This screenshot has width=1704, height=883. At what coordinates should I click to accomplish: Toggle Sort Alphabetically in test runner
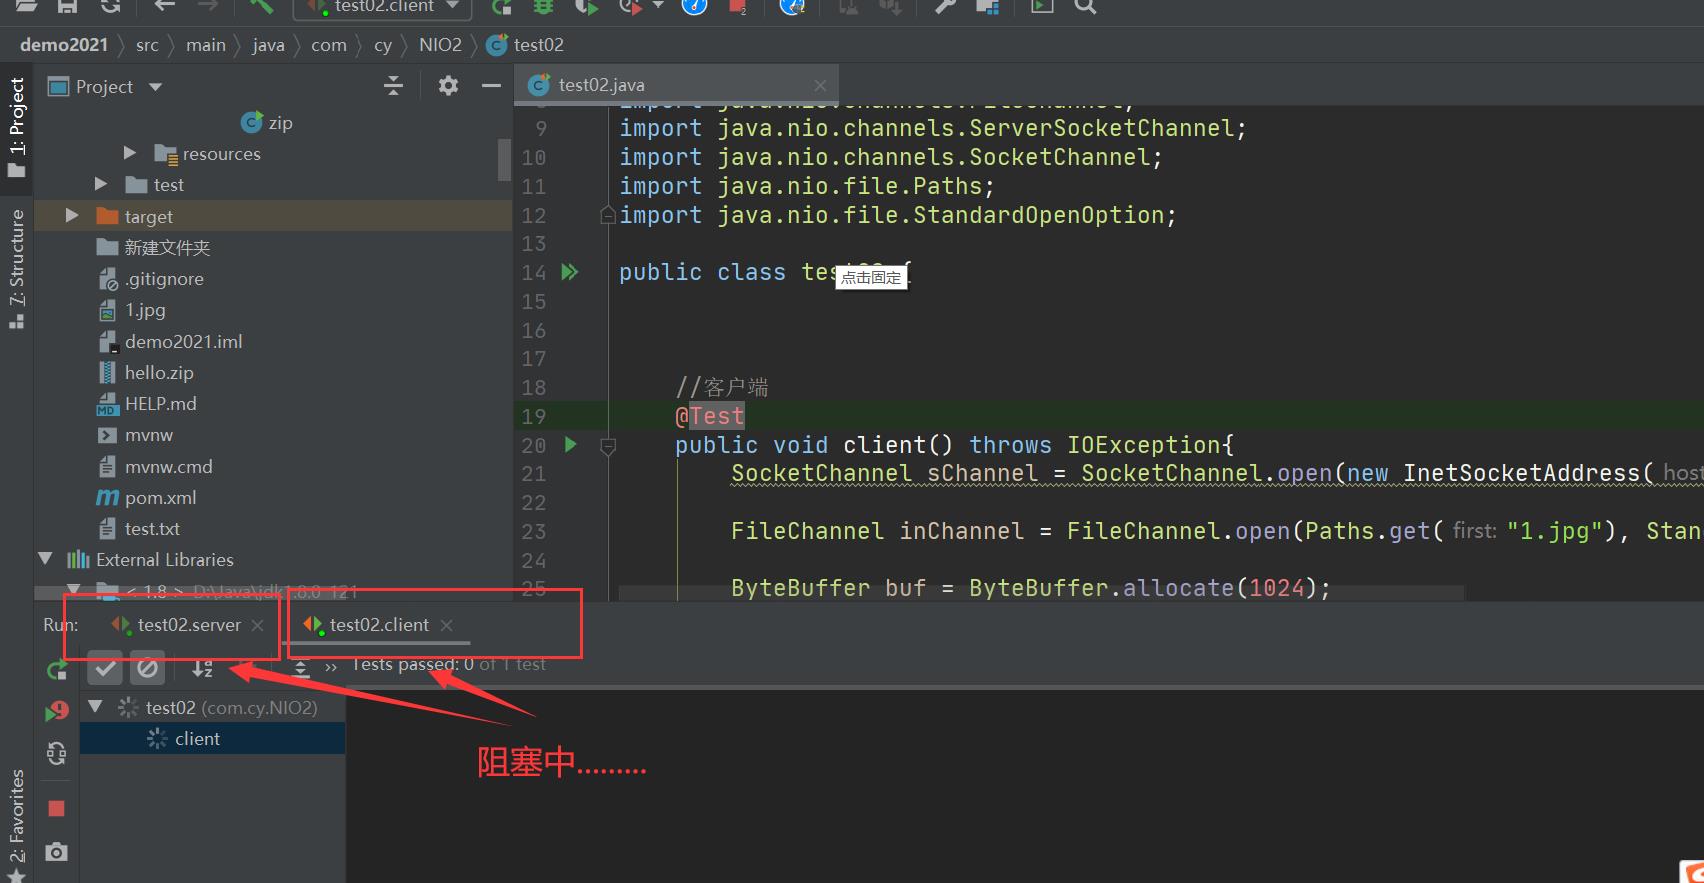203,668
